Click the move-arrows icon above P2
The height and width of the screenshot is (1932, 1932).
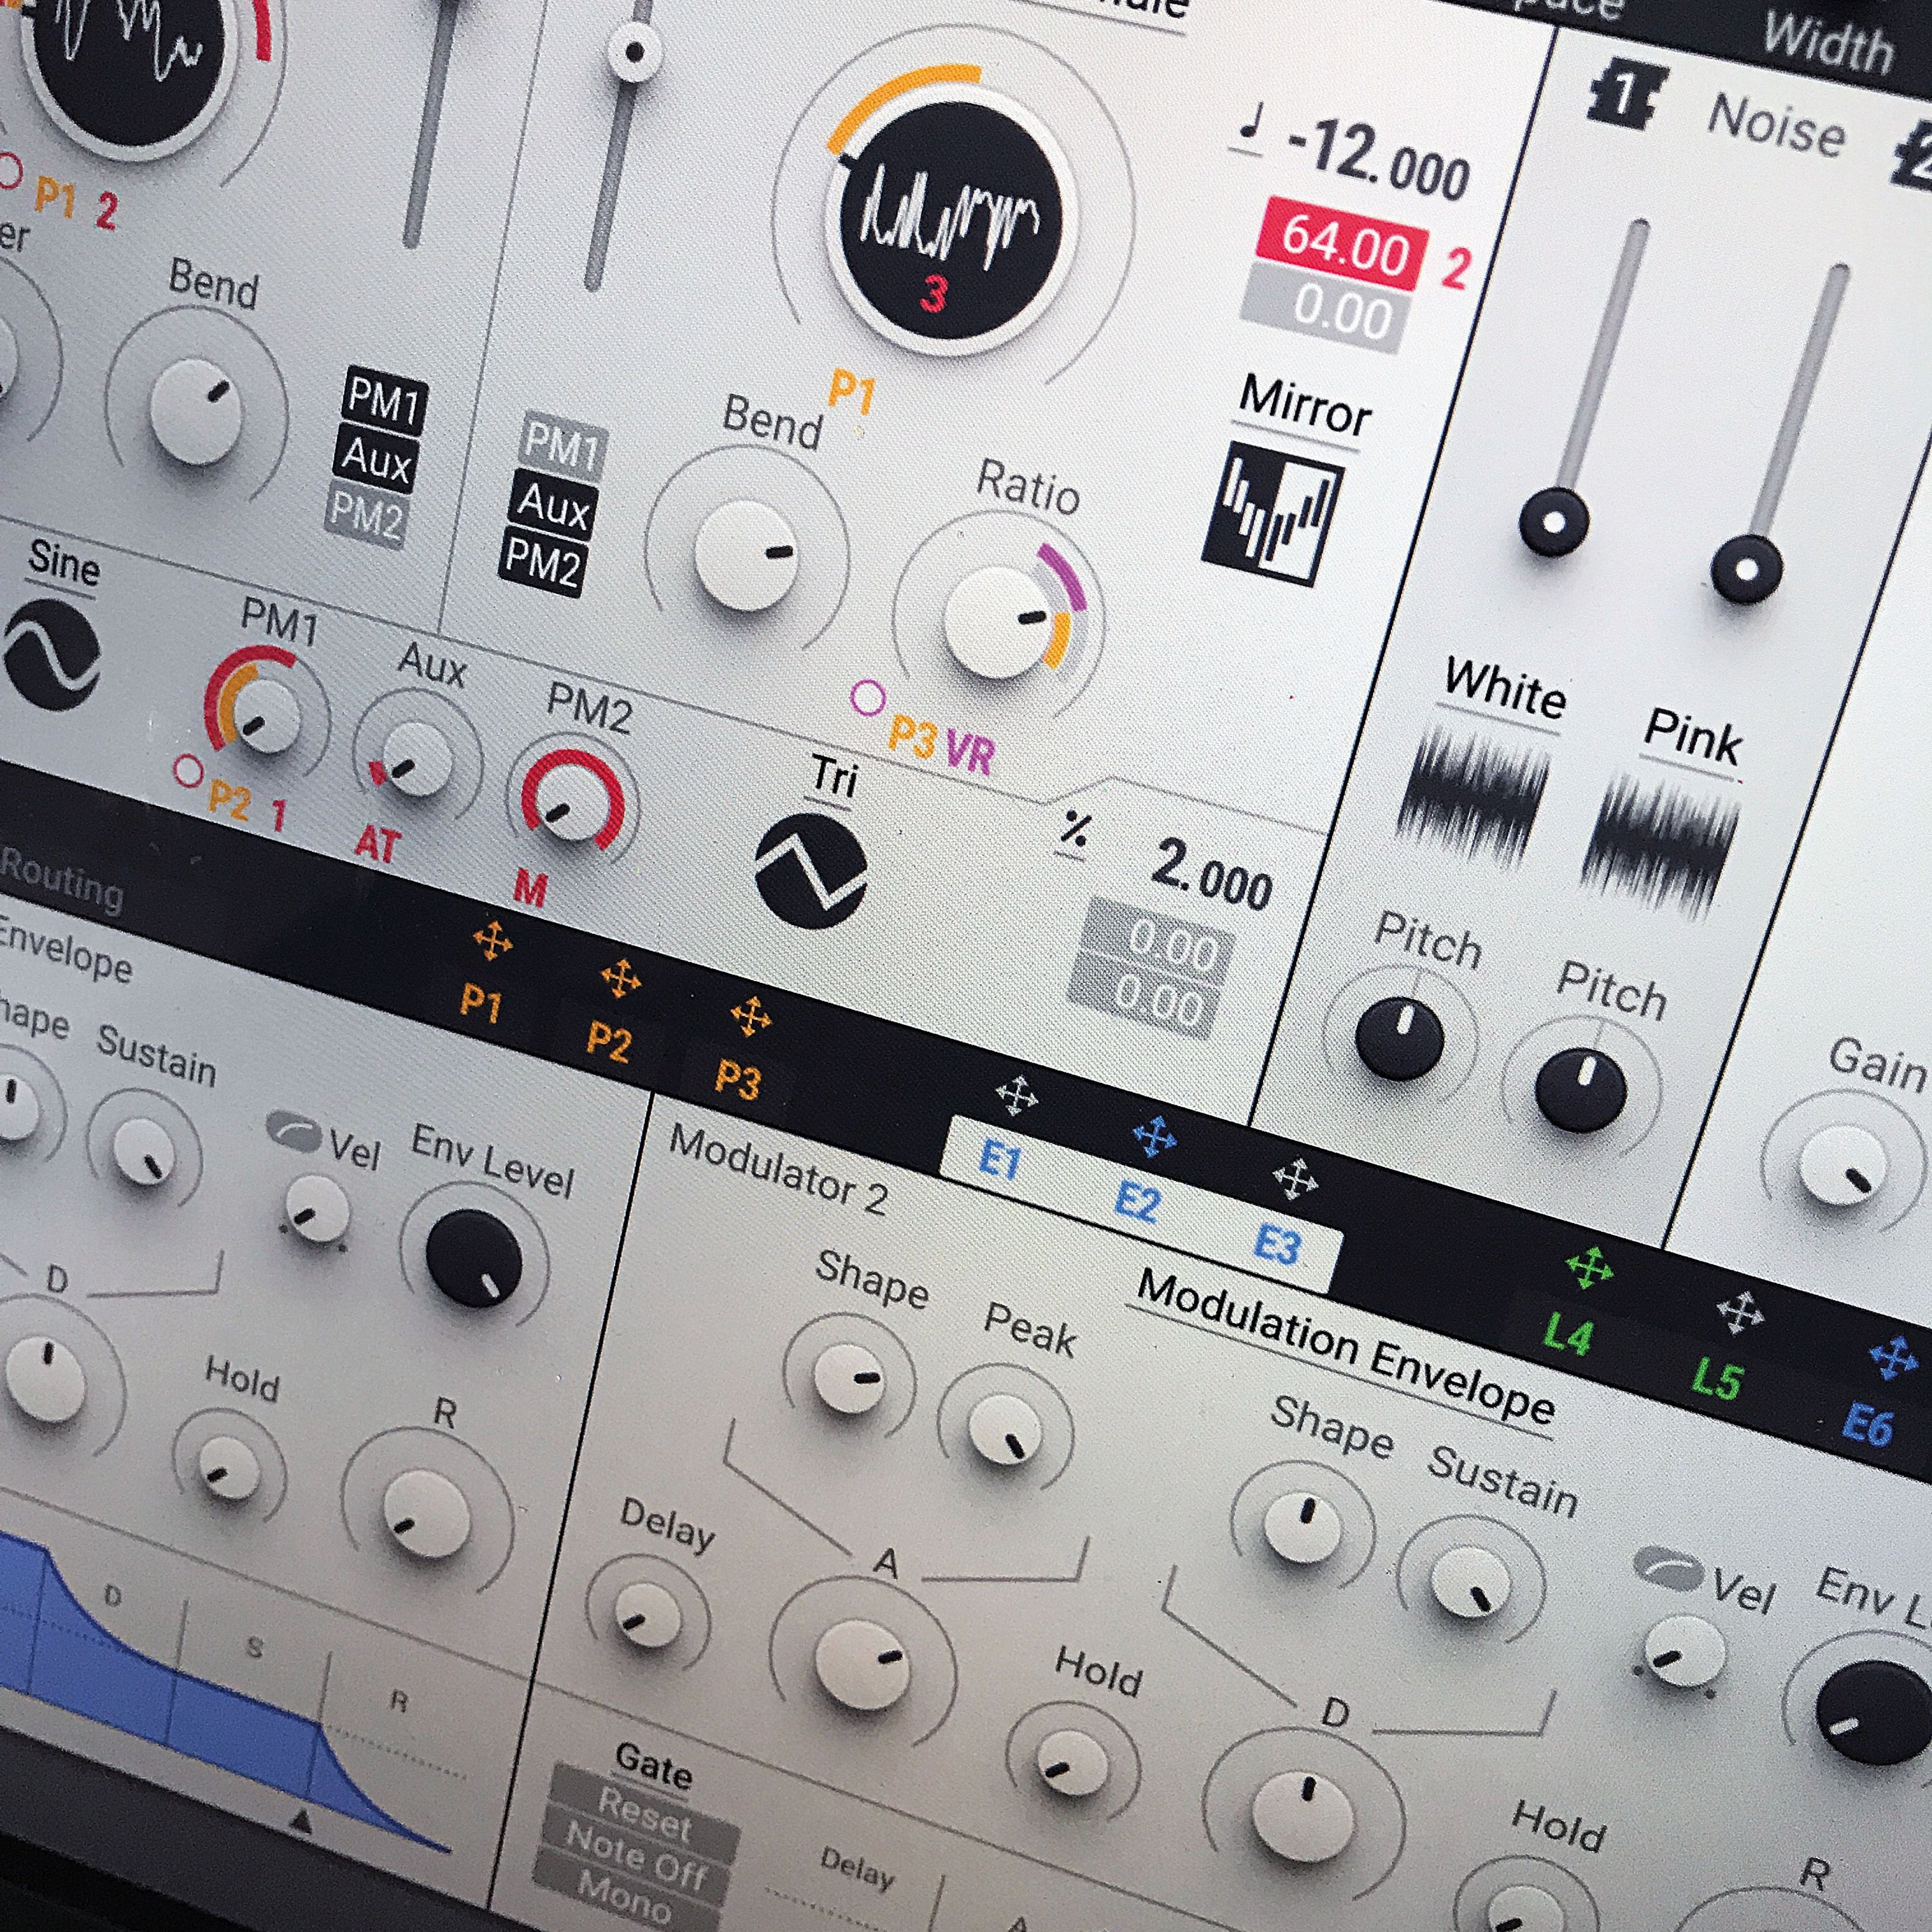620,979
